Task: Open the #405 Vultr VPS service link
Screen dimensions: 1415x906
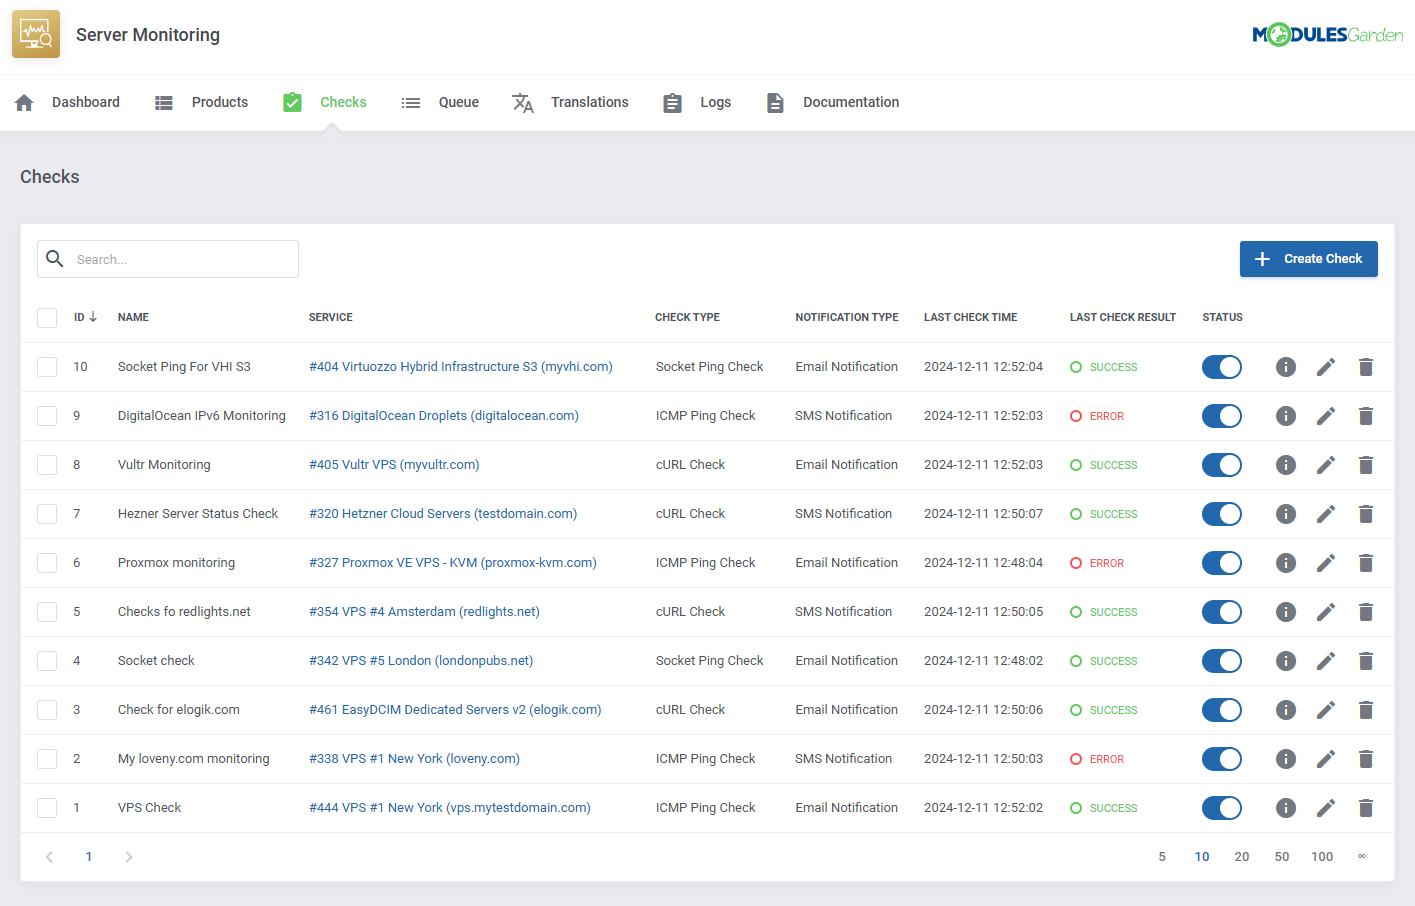Action: [393, 464]
